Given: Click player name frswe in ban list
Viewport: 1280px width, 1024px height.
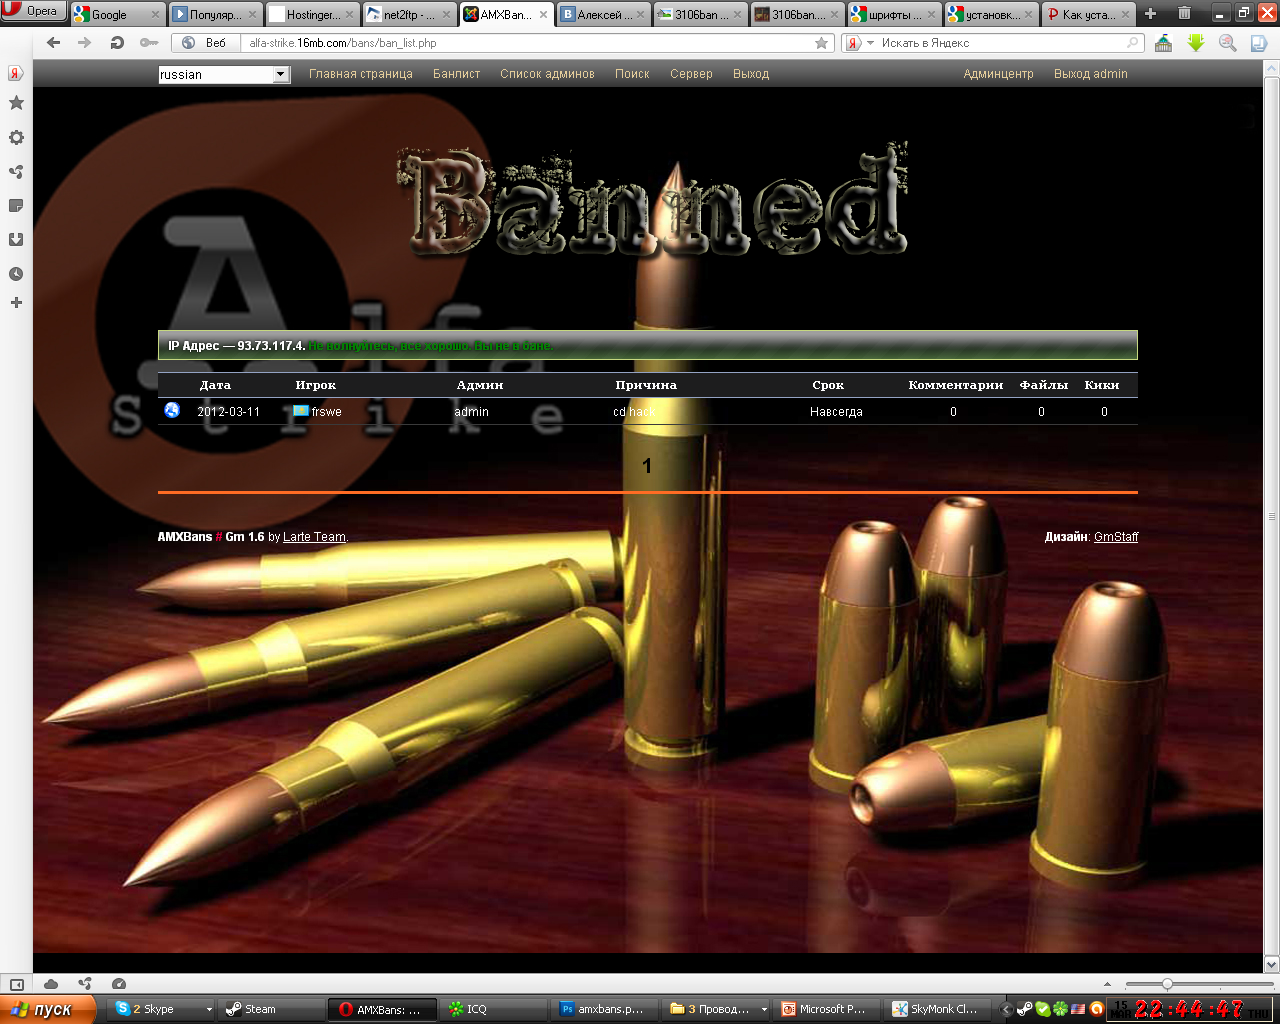Looking at the screenshot, I should [326, 412].
